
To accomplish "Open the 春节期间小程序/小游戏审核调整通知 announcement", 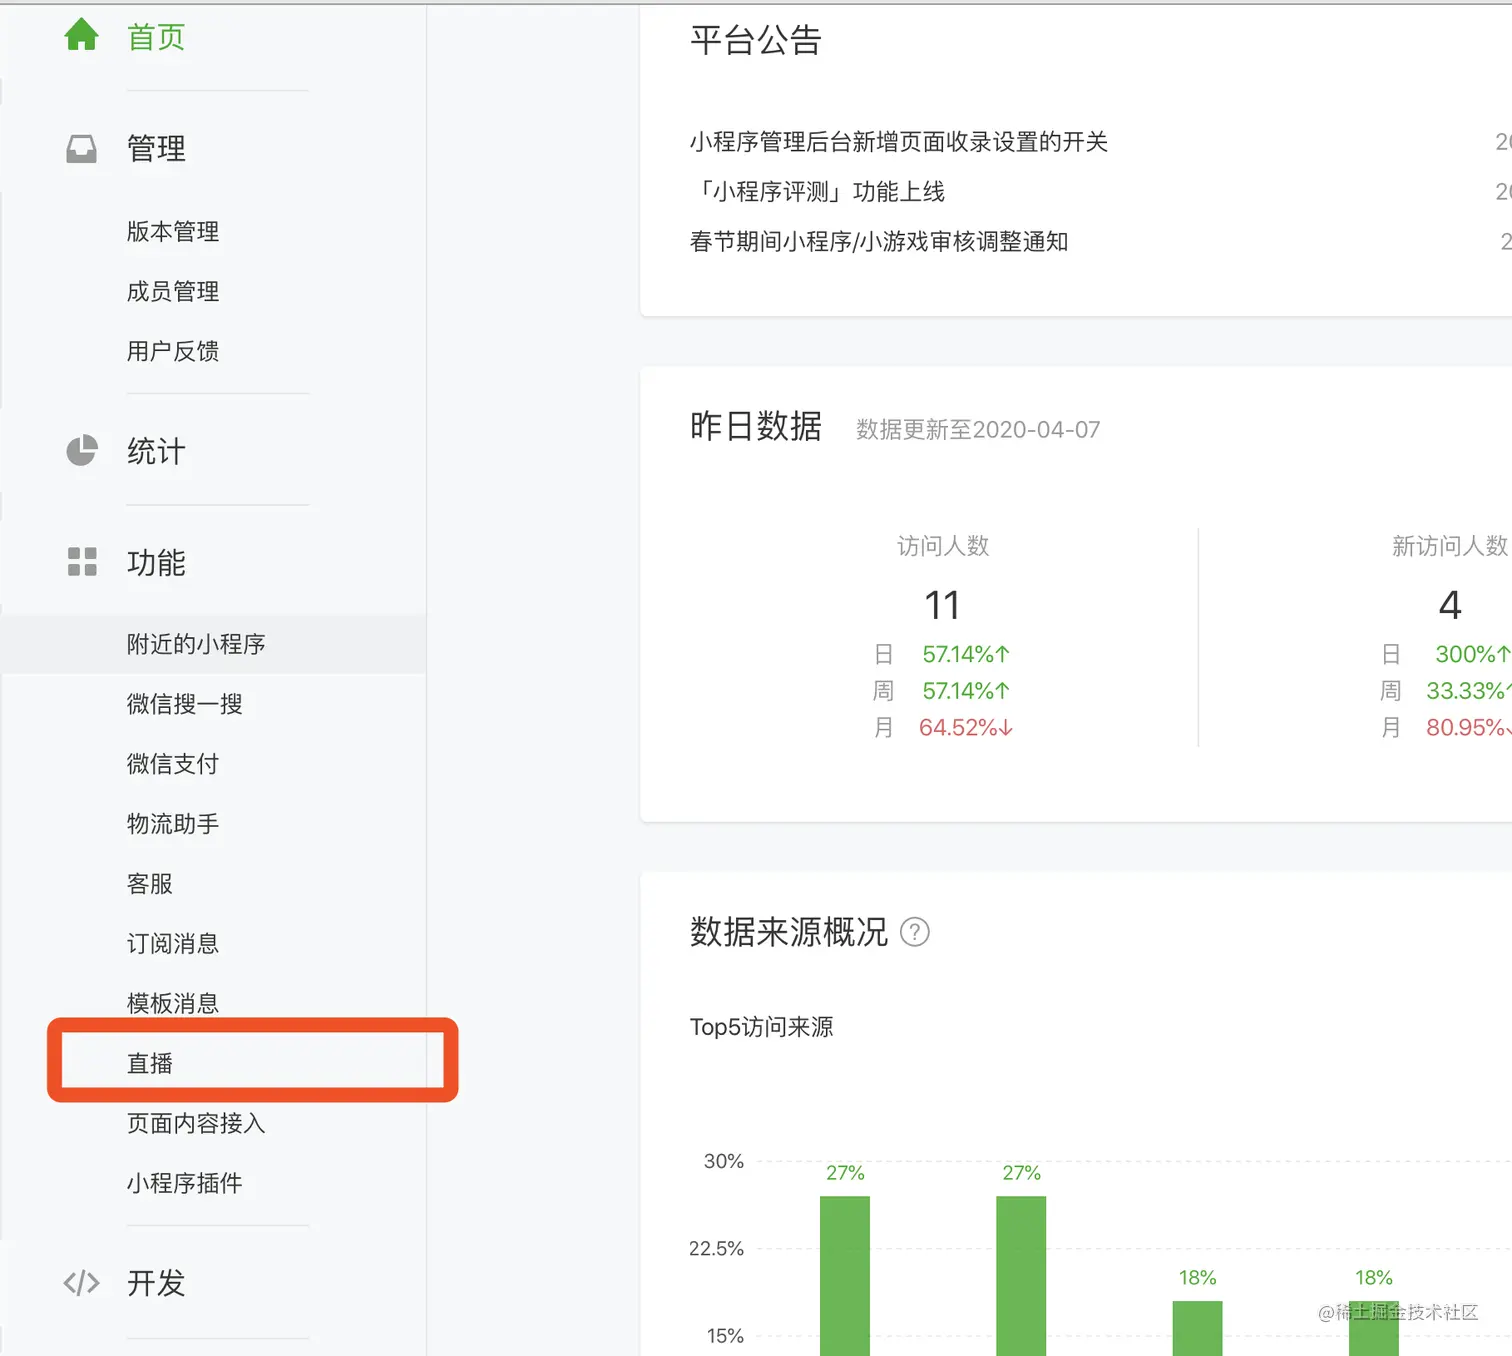I will click(879, 241).
